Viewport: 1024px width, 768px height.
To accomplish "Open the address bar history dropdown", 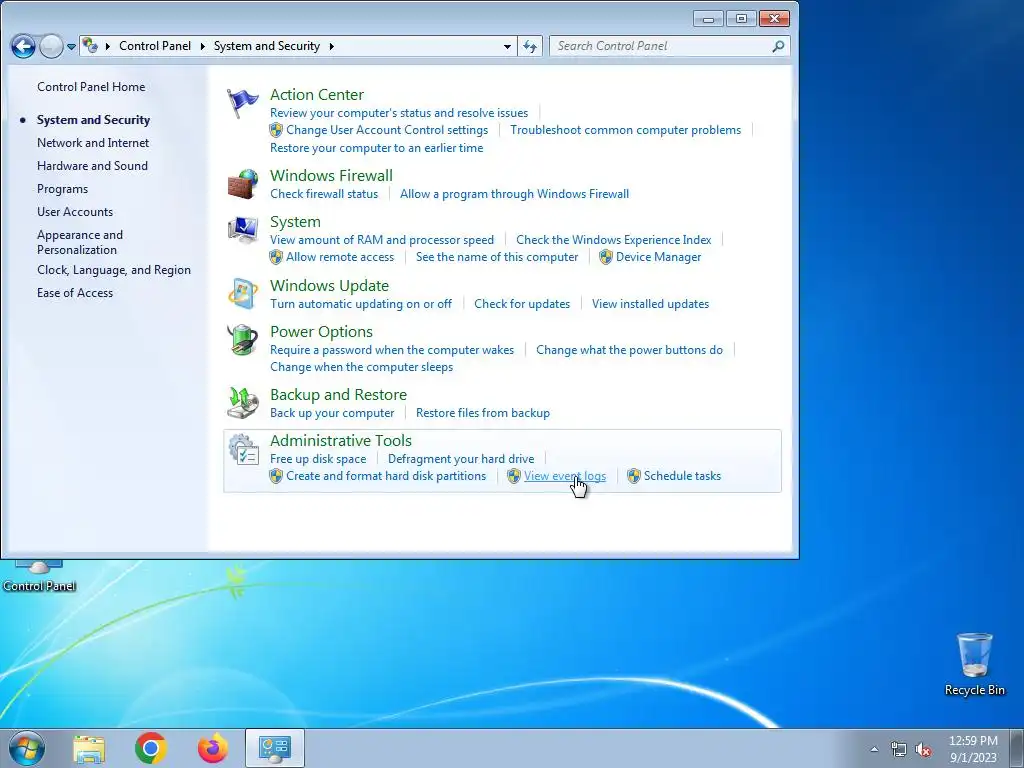I will pos(507,46).
